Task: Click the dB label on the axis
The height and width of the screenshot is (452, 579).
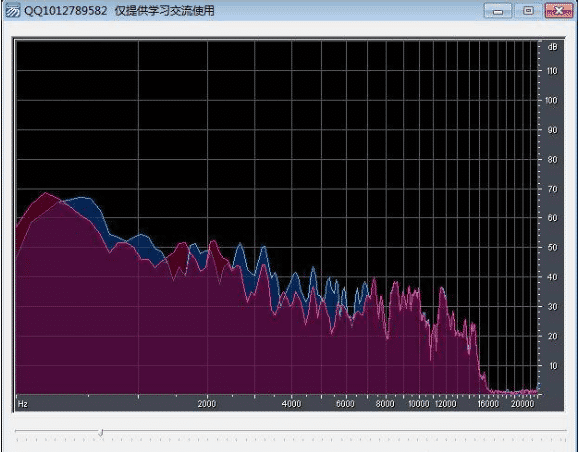Action: 553,47
